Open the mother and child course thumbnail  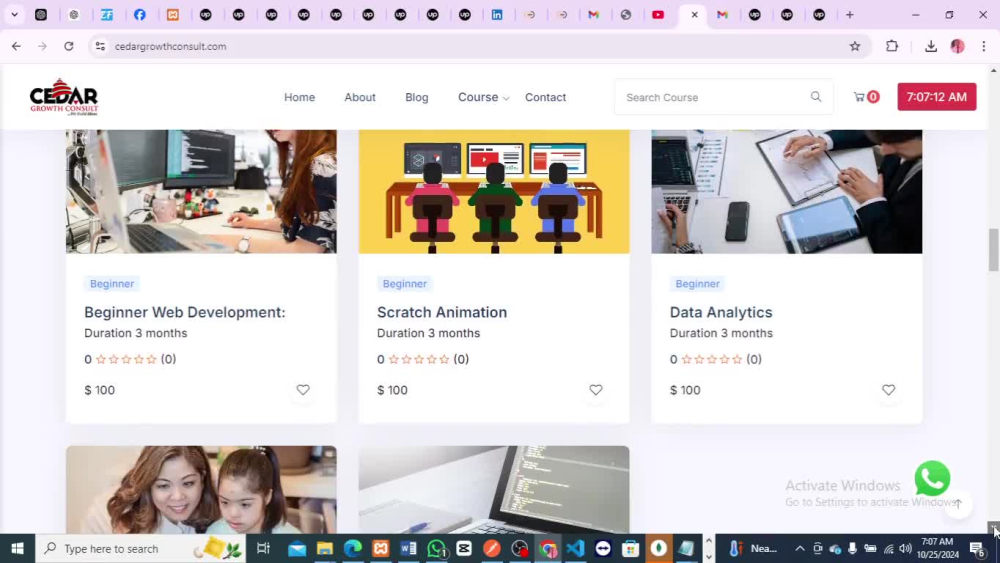point(201,490)
